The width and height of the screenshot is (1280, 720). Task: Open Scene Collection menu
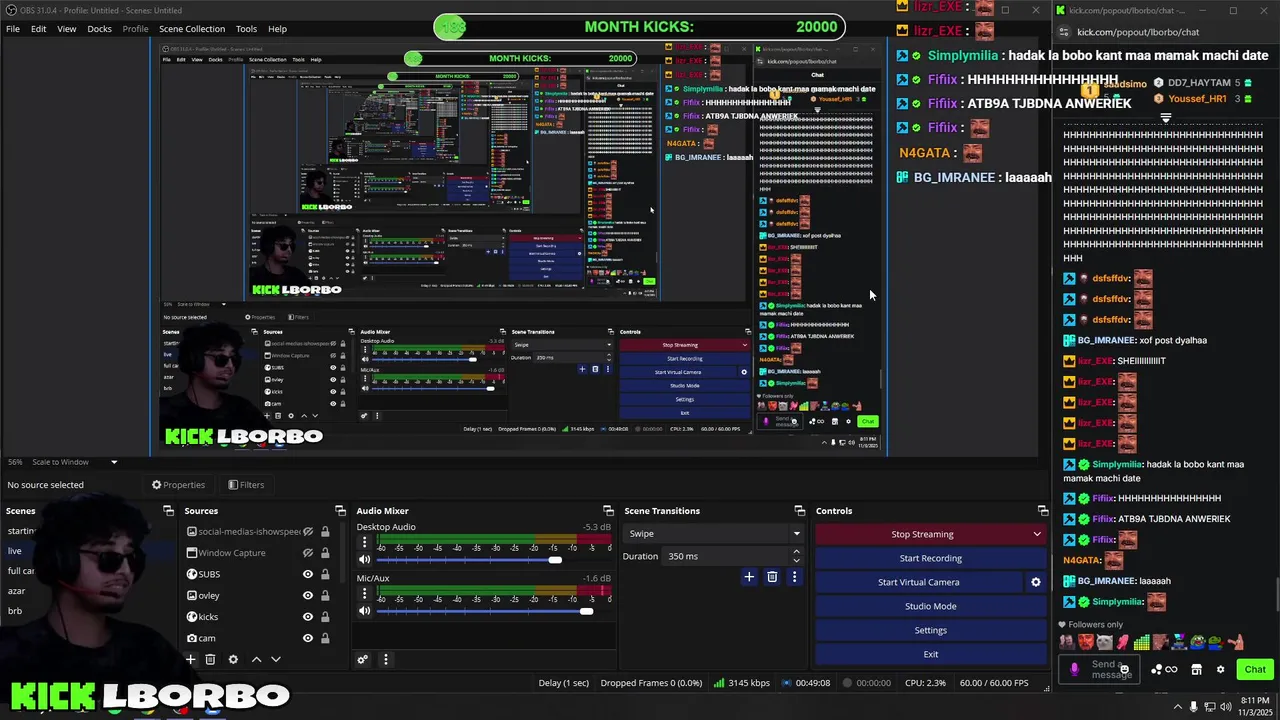click(192, 29)
